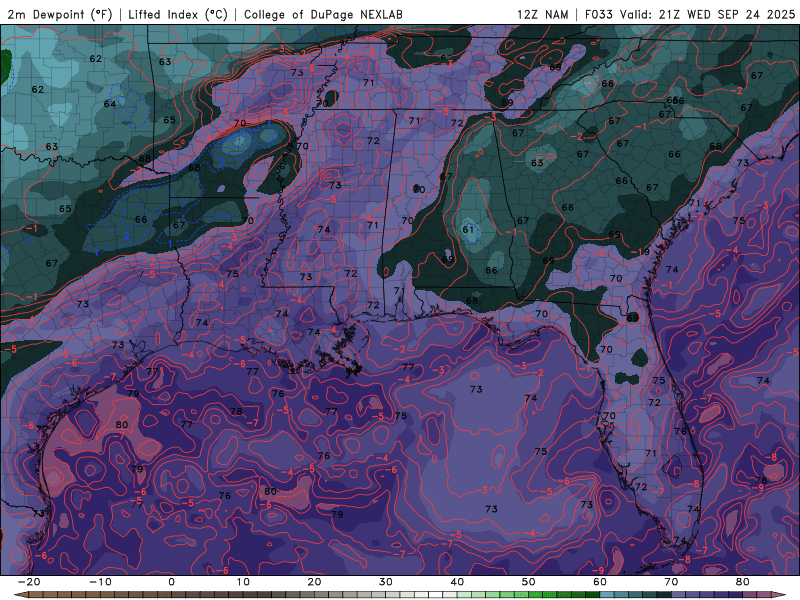The height and width of the screenshot is (600, 800).
Task: Click the "80" color scale label below the map
Action: click(743, 582)
